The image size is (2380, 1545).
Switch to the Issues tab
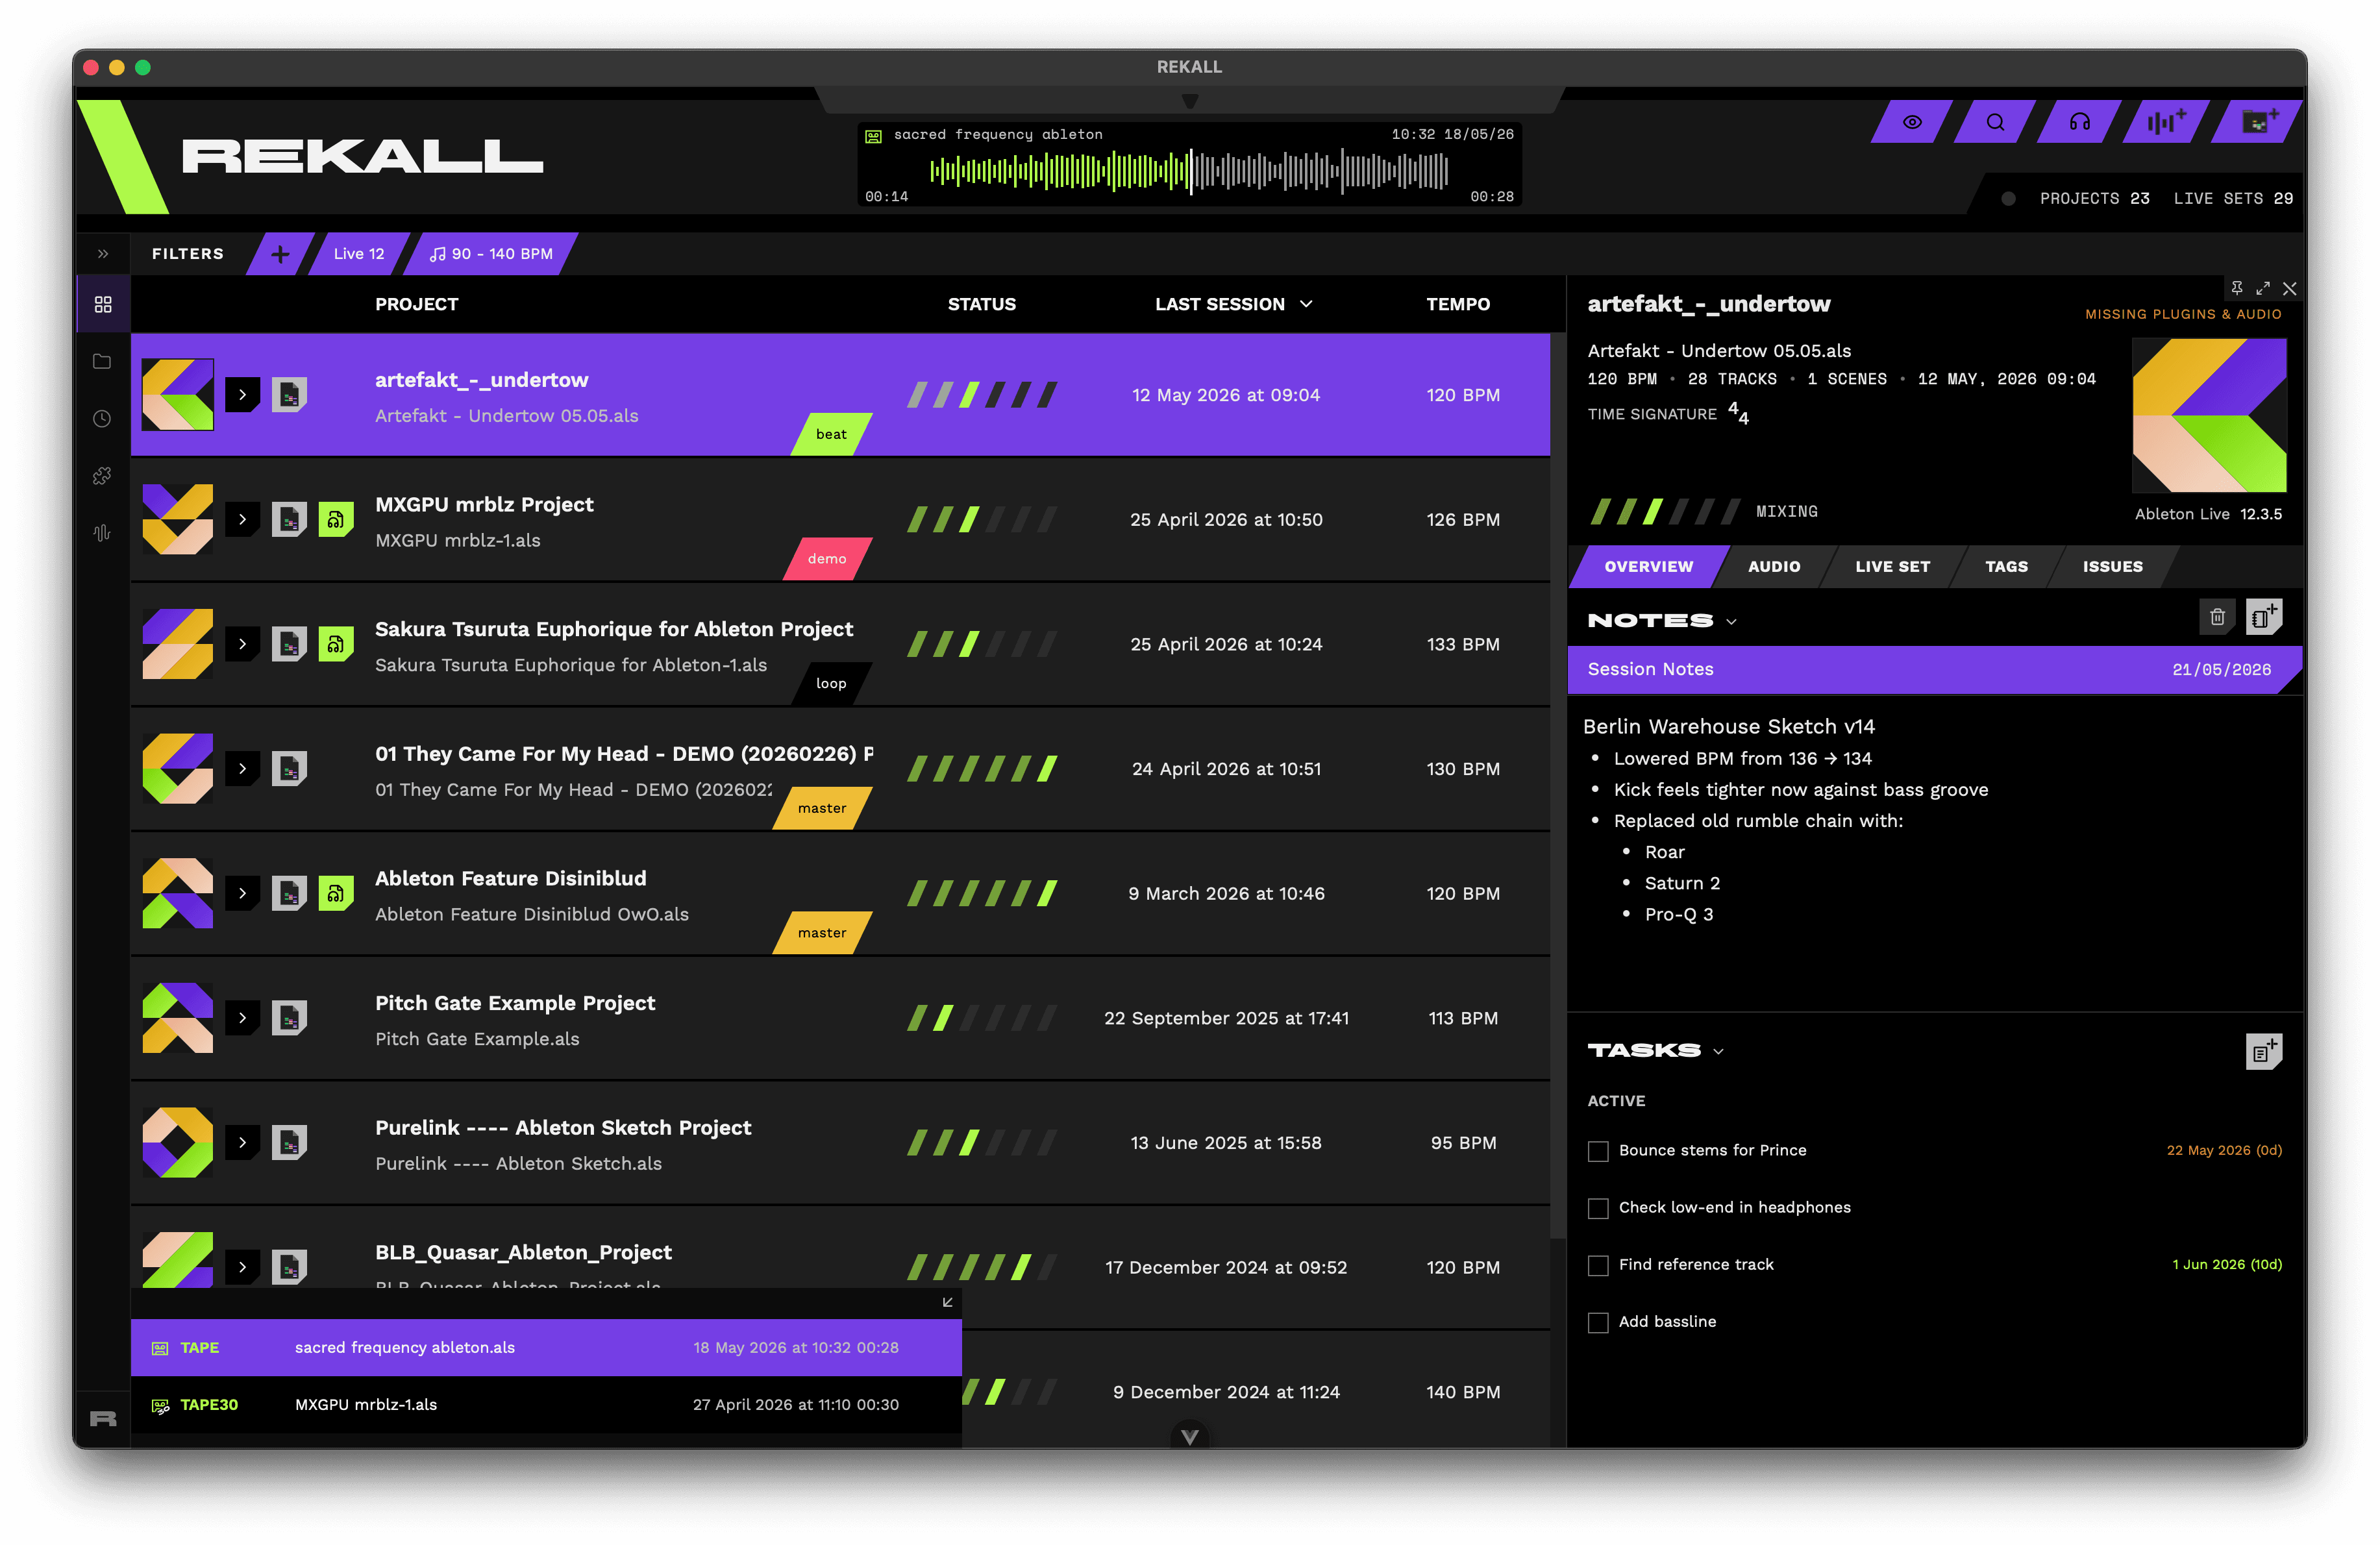2112,566
